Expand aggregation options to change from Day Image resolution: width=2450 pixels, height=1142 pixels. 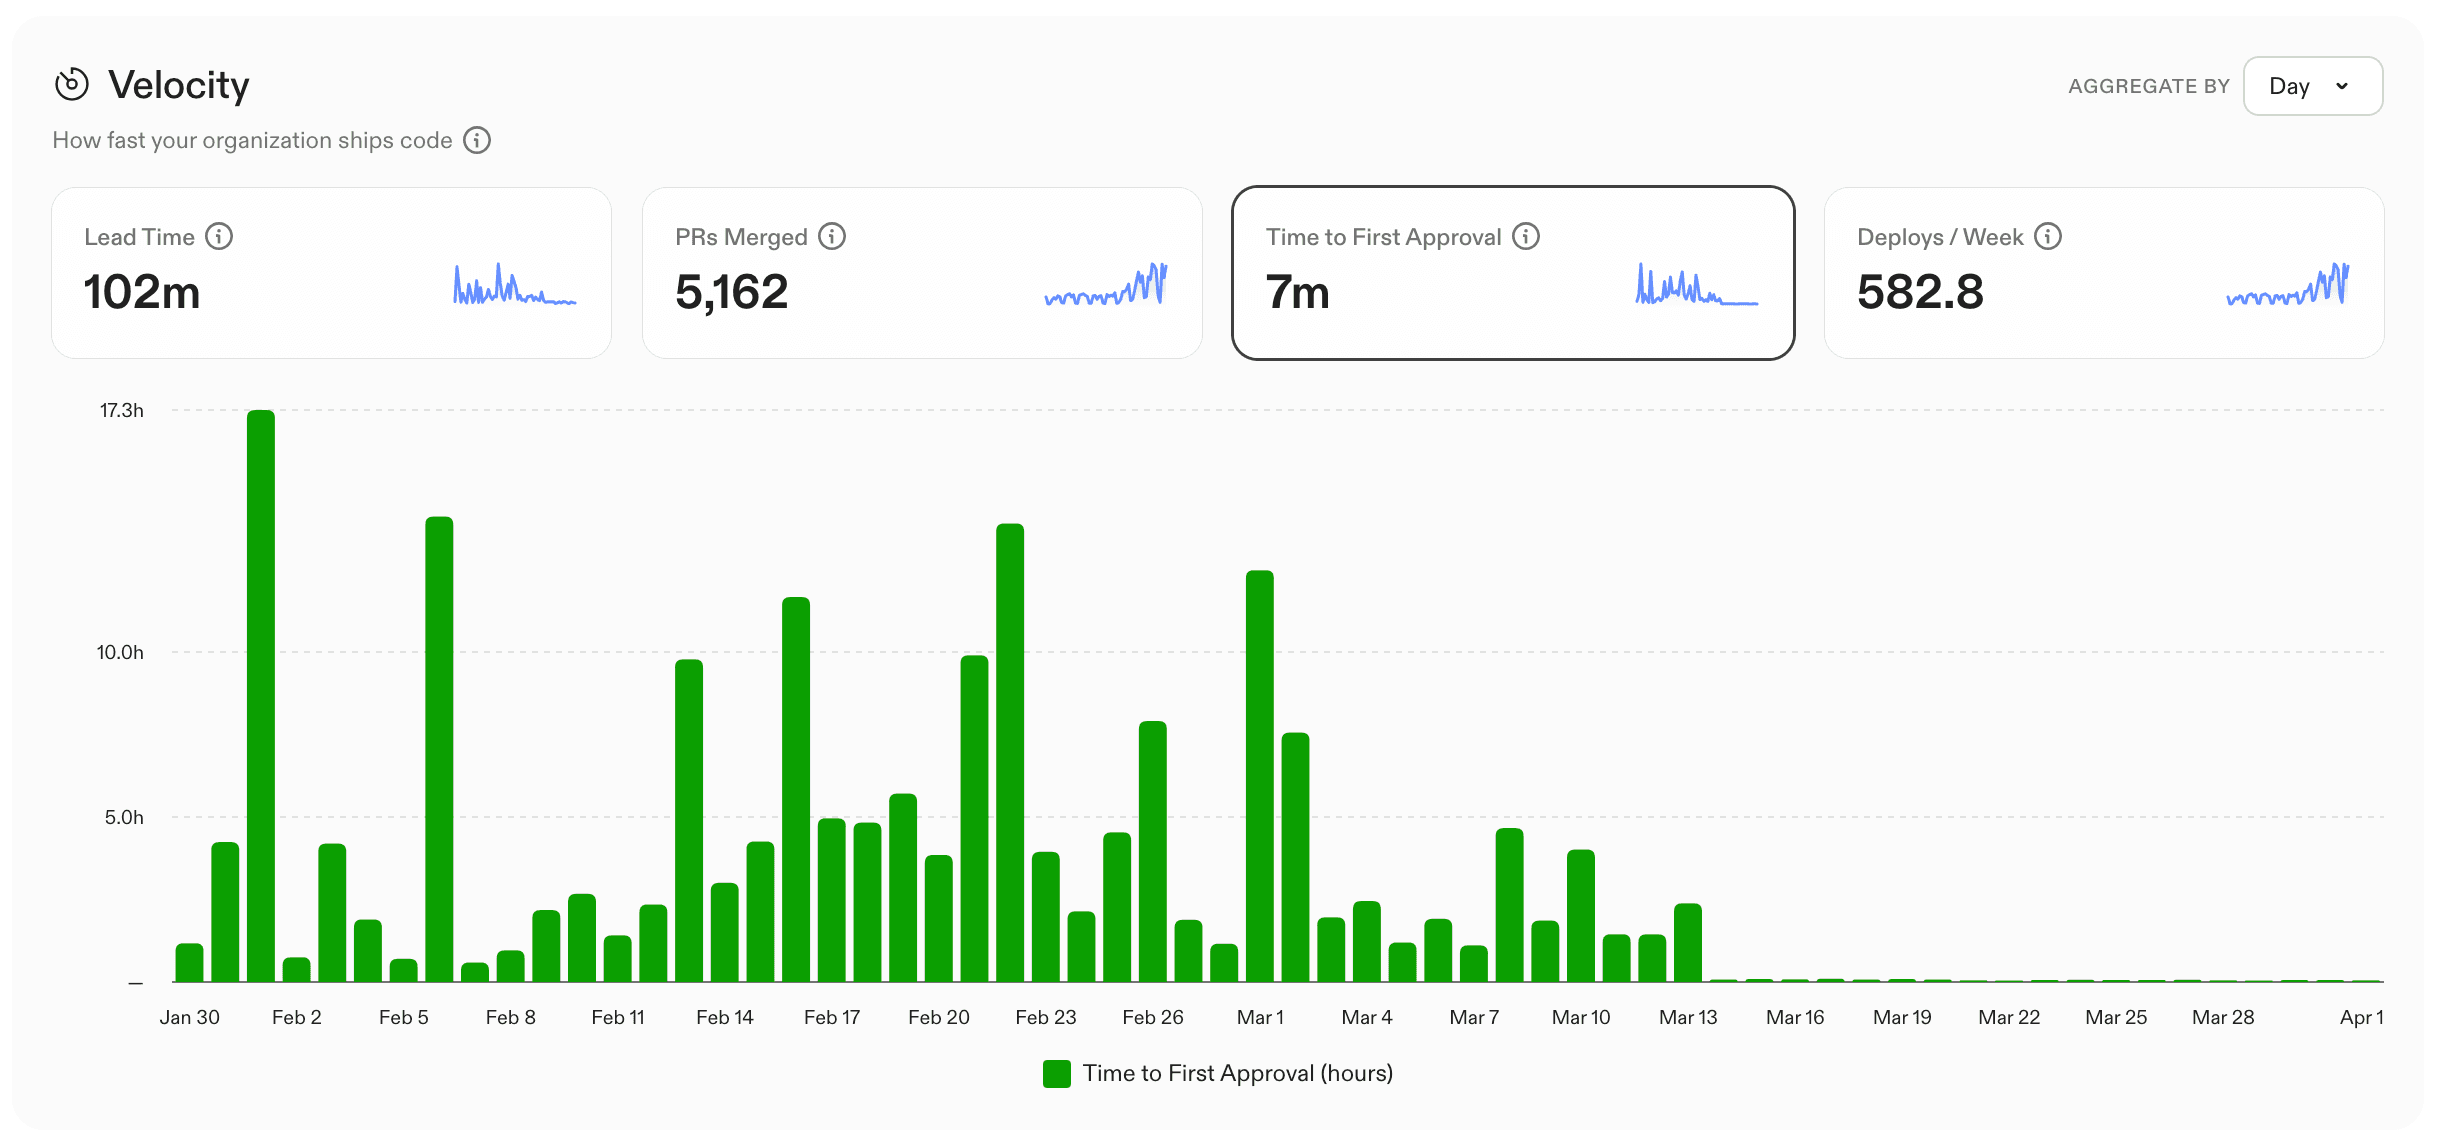(2313, 86)
